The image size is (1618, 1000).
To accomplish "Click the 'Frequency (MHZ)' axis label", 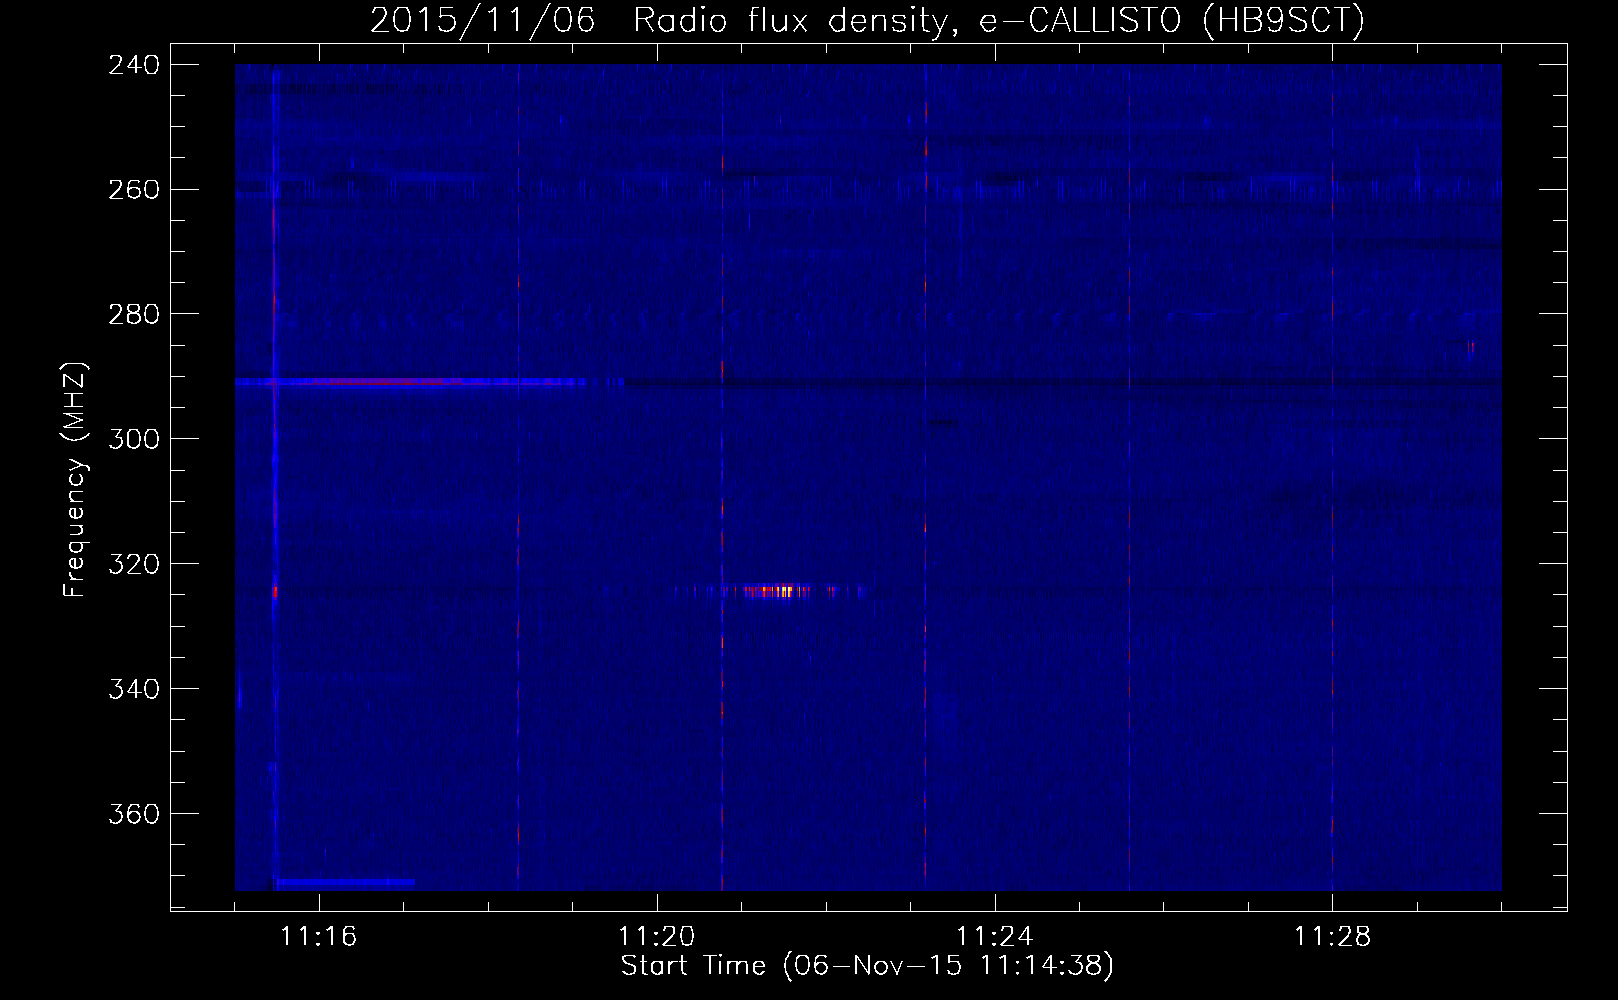I will coord(75,479).
